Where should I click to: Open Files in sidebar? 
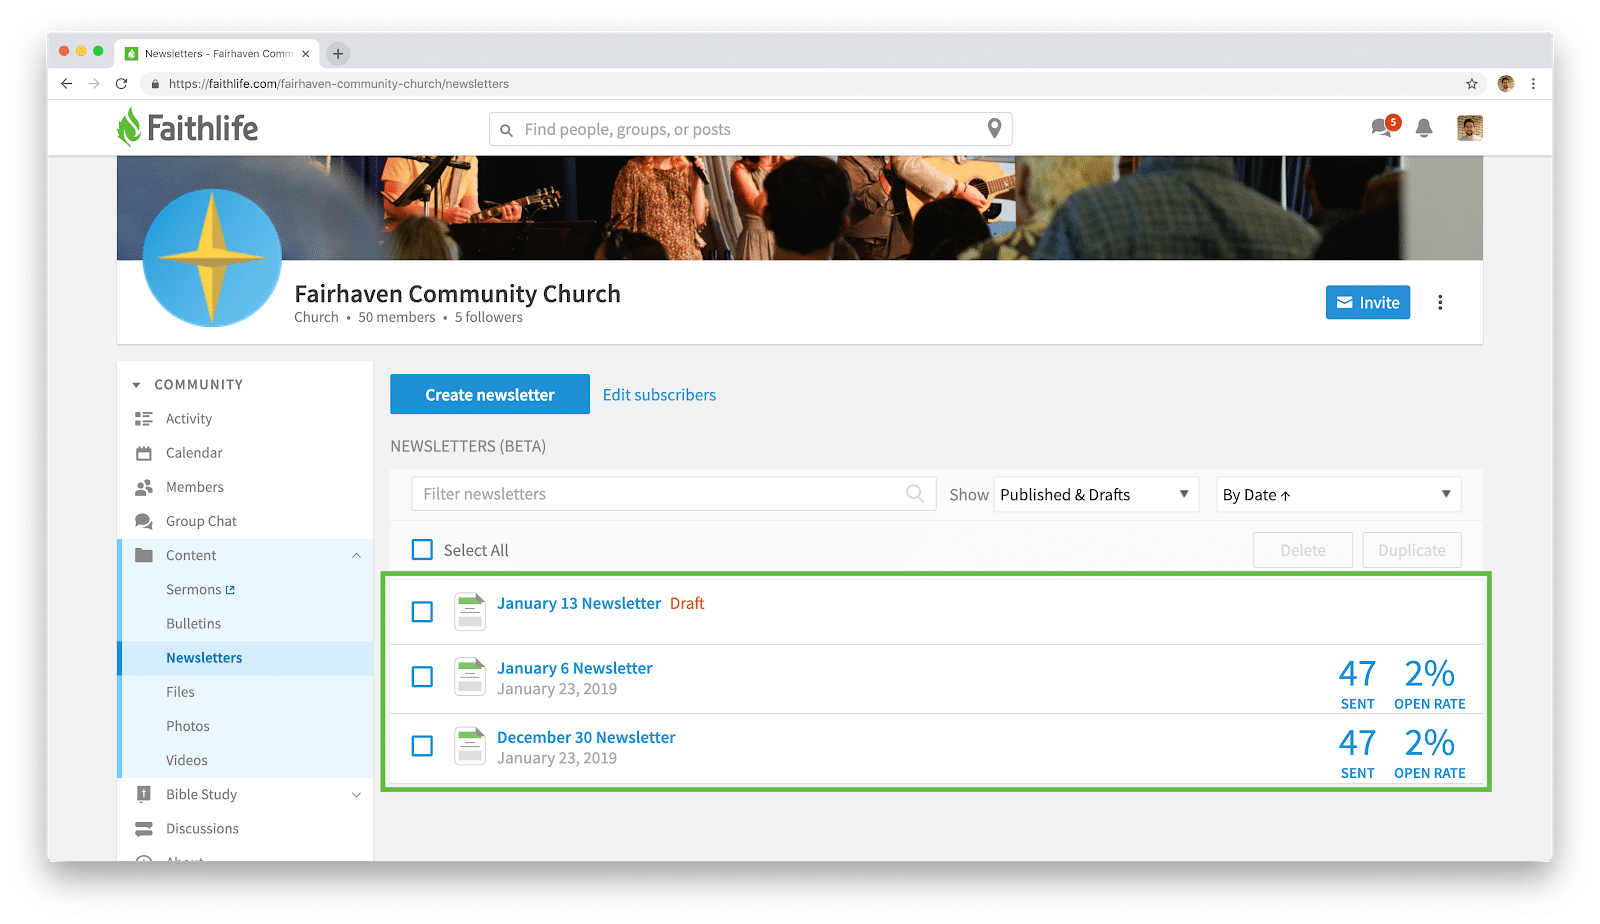(180, 692)
